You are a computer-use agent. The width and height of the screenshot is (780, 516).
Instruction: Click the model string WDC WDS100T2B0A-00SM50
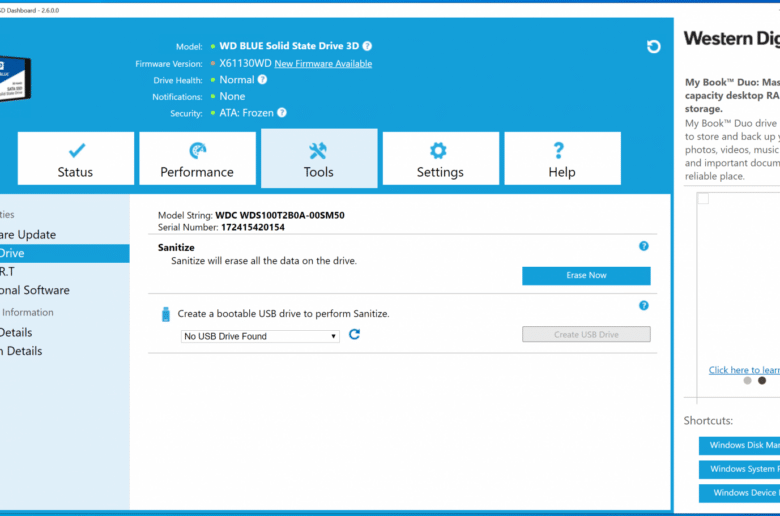coord(280,215)
